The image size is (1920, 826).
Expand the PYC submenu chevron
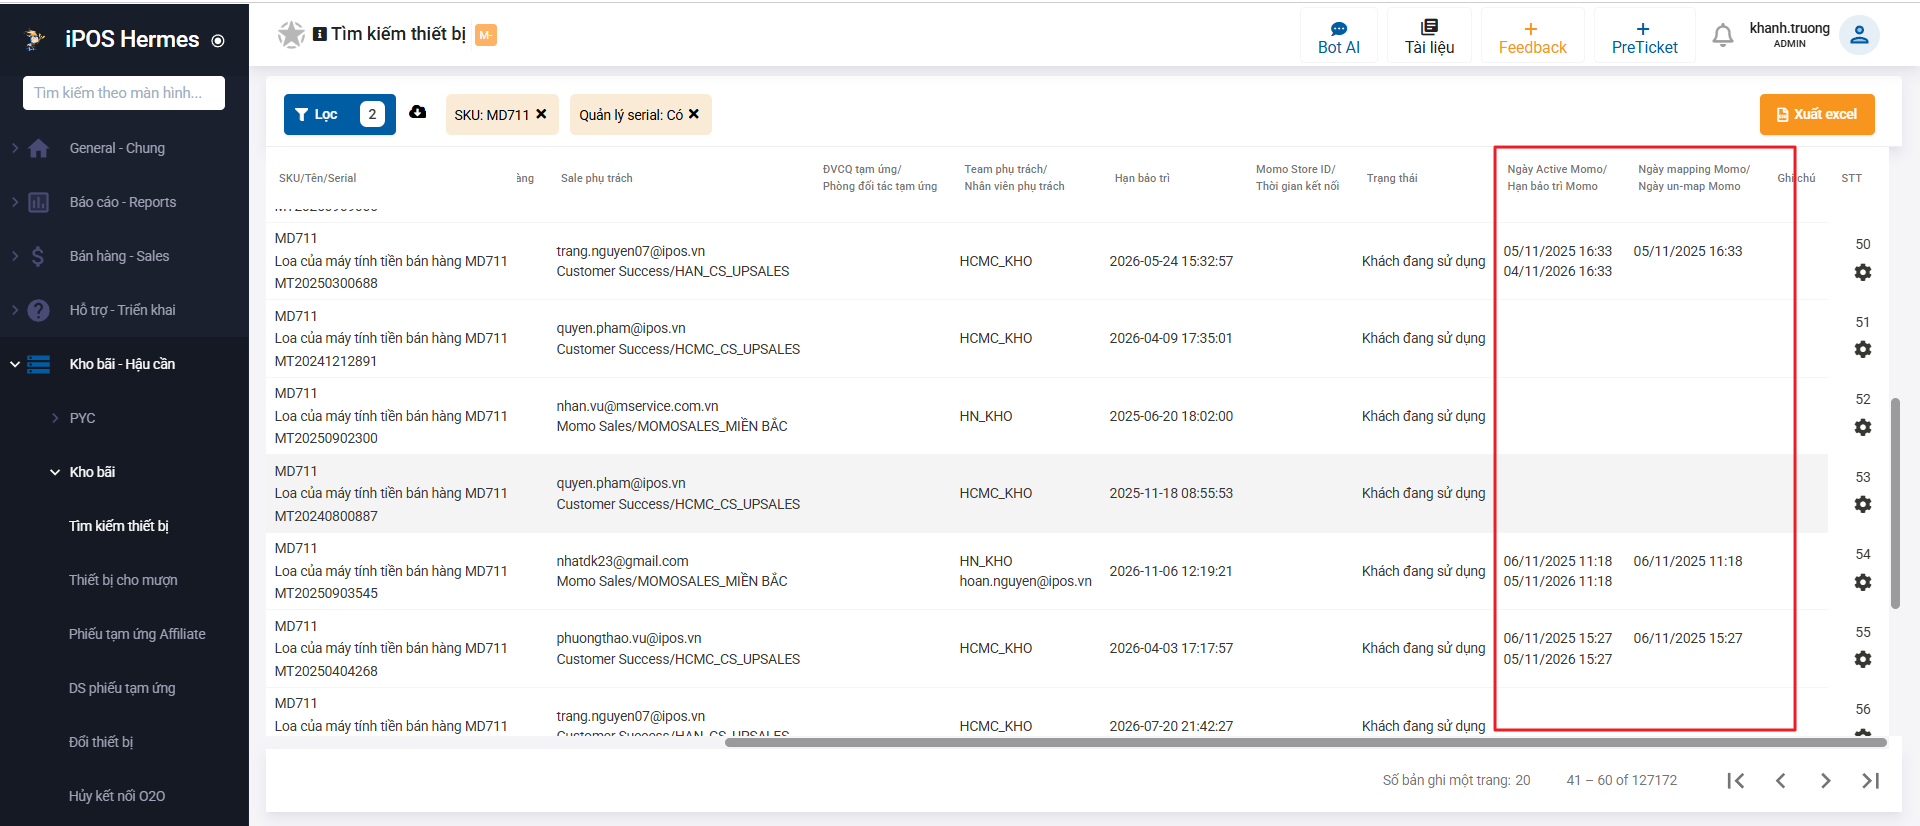[55, 418]
